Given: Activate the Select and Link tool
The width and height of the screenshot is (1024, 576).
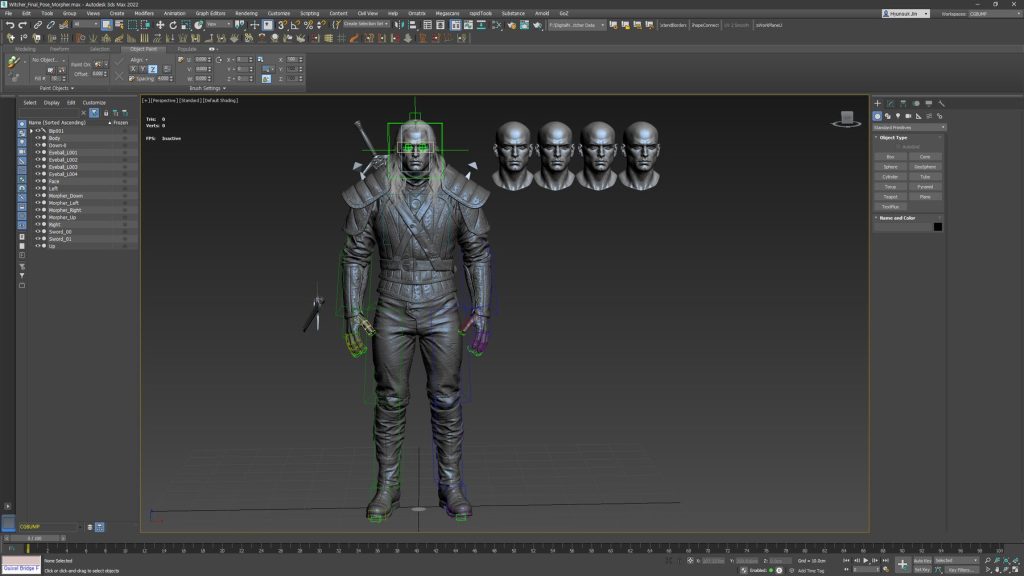Looking at the screenshot, I should click(x=38, y=25).
